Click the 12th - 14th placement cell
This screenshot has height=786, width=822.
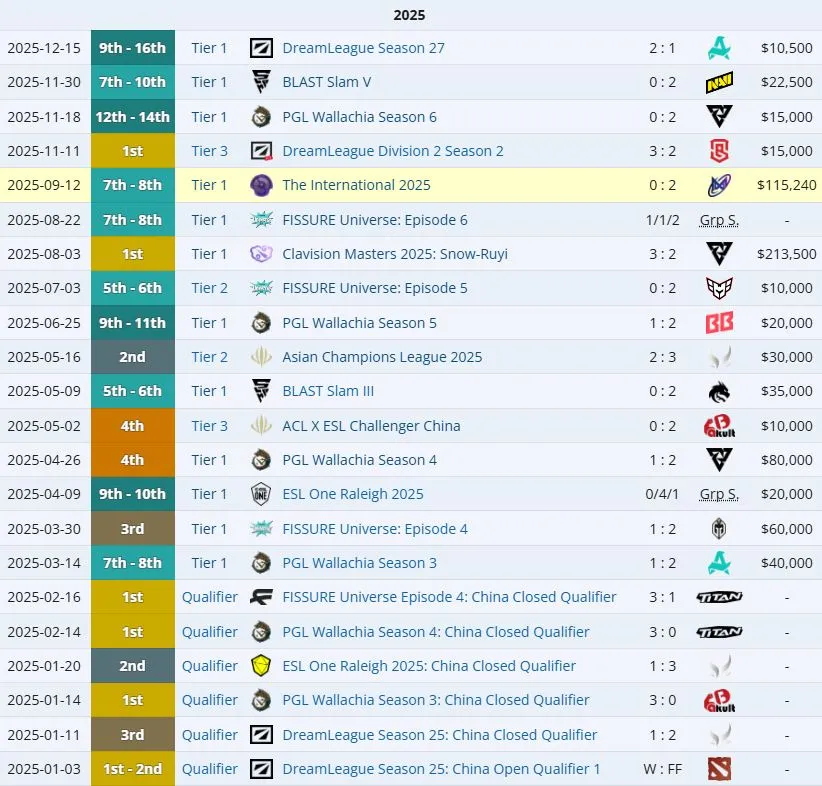click(133, 116)
